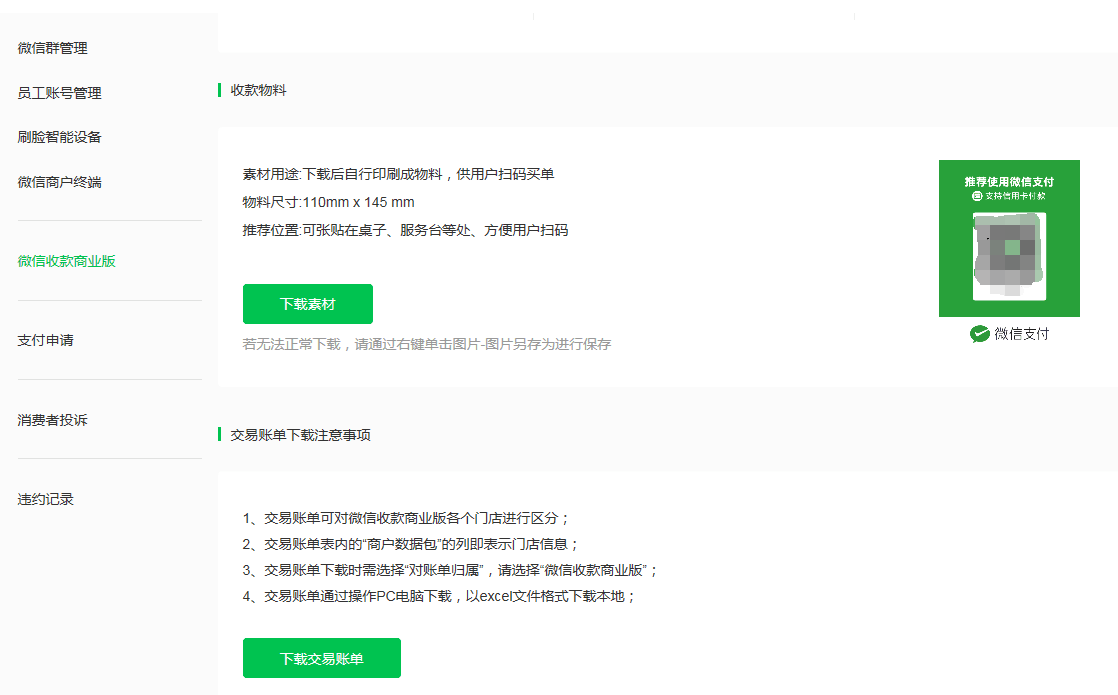Click the 下载素材 button
The height and width of the screenshot is (695, 1118).
click(x=307, y=304)
